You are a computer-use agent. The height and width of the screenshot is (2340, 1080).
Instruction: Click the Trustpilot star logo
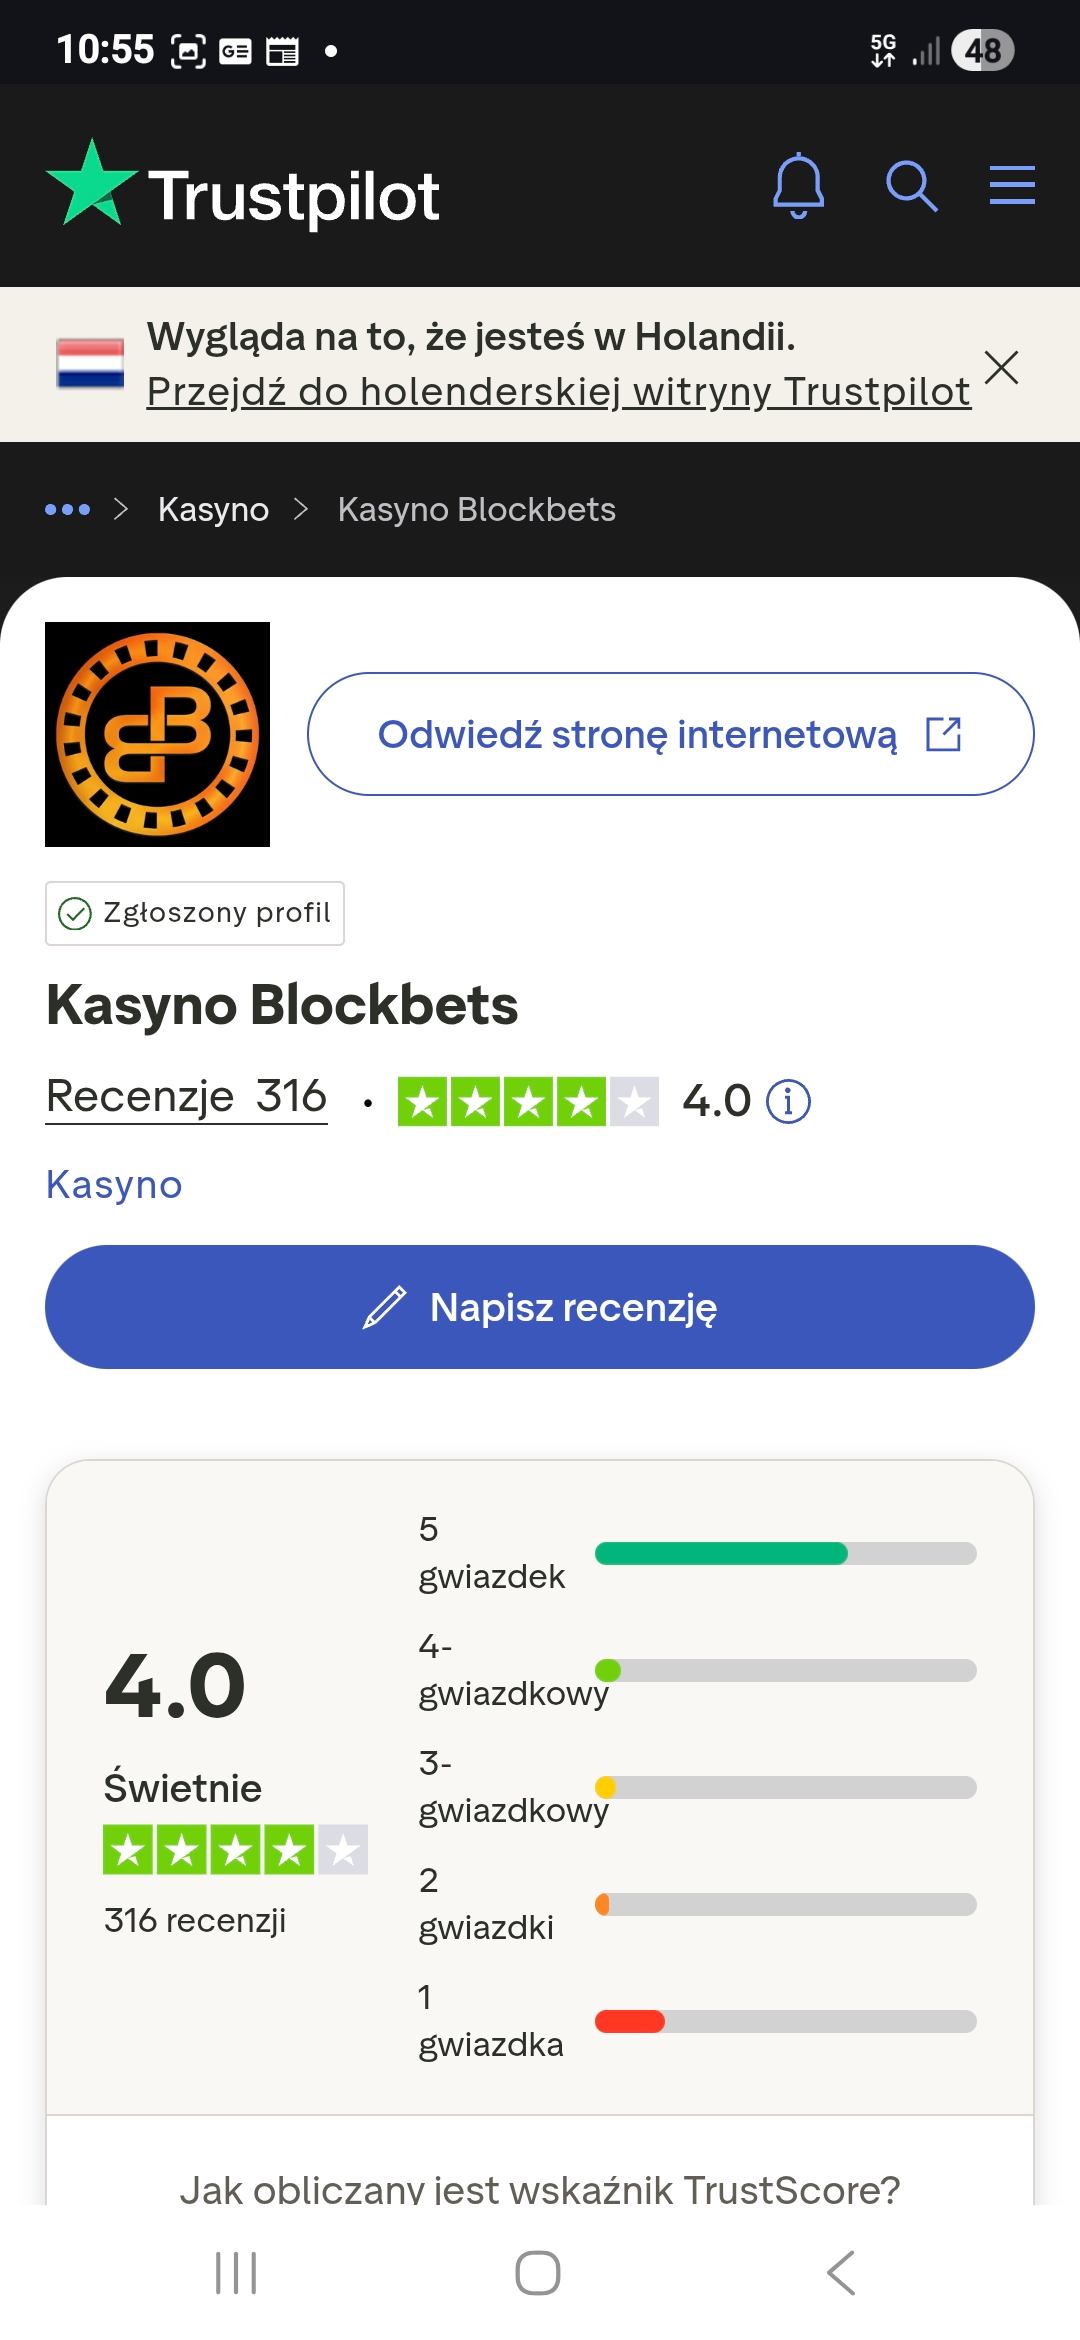pyautogui.click(x=92, y=184)
